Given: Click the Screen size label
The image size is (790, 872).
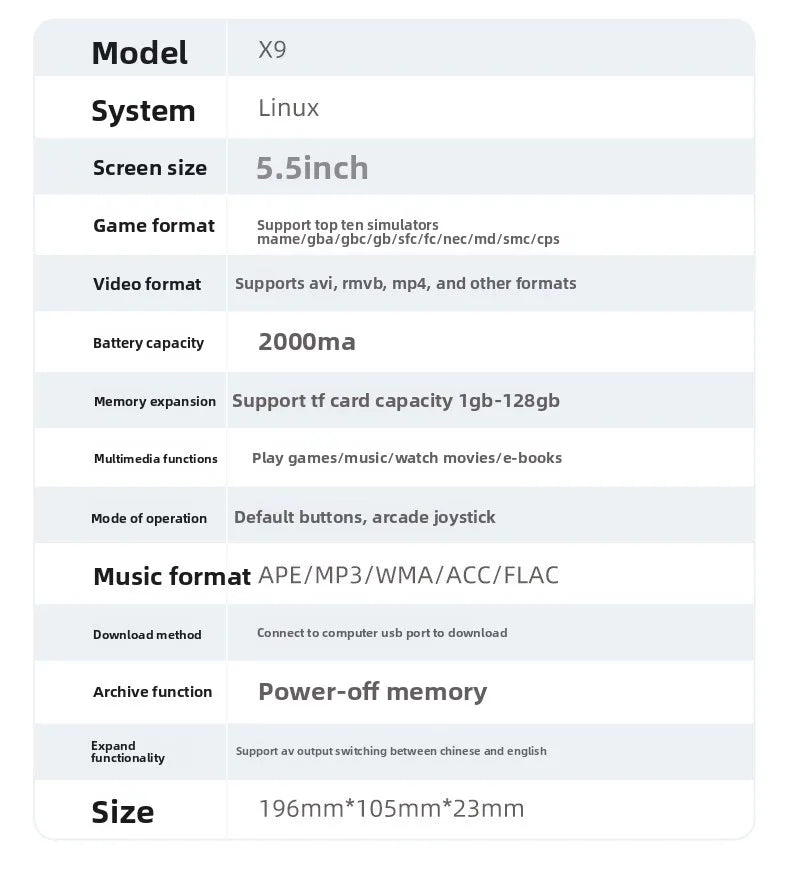Looking at the screenshot, I should tap(150, 168).
